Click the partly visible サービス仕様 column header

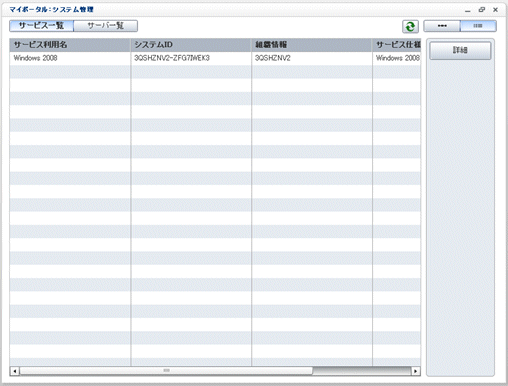coord(397,45)
